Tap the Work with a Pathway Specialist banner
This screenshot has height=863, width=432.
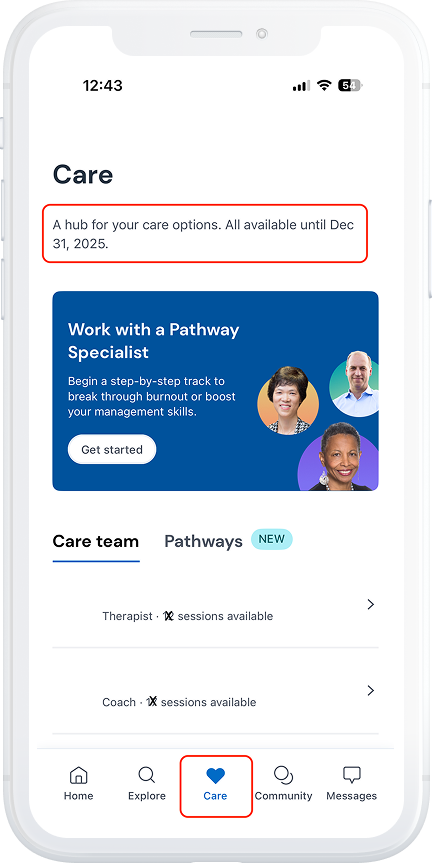(x=215, y=391)
